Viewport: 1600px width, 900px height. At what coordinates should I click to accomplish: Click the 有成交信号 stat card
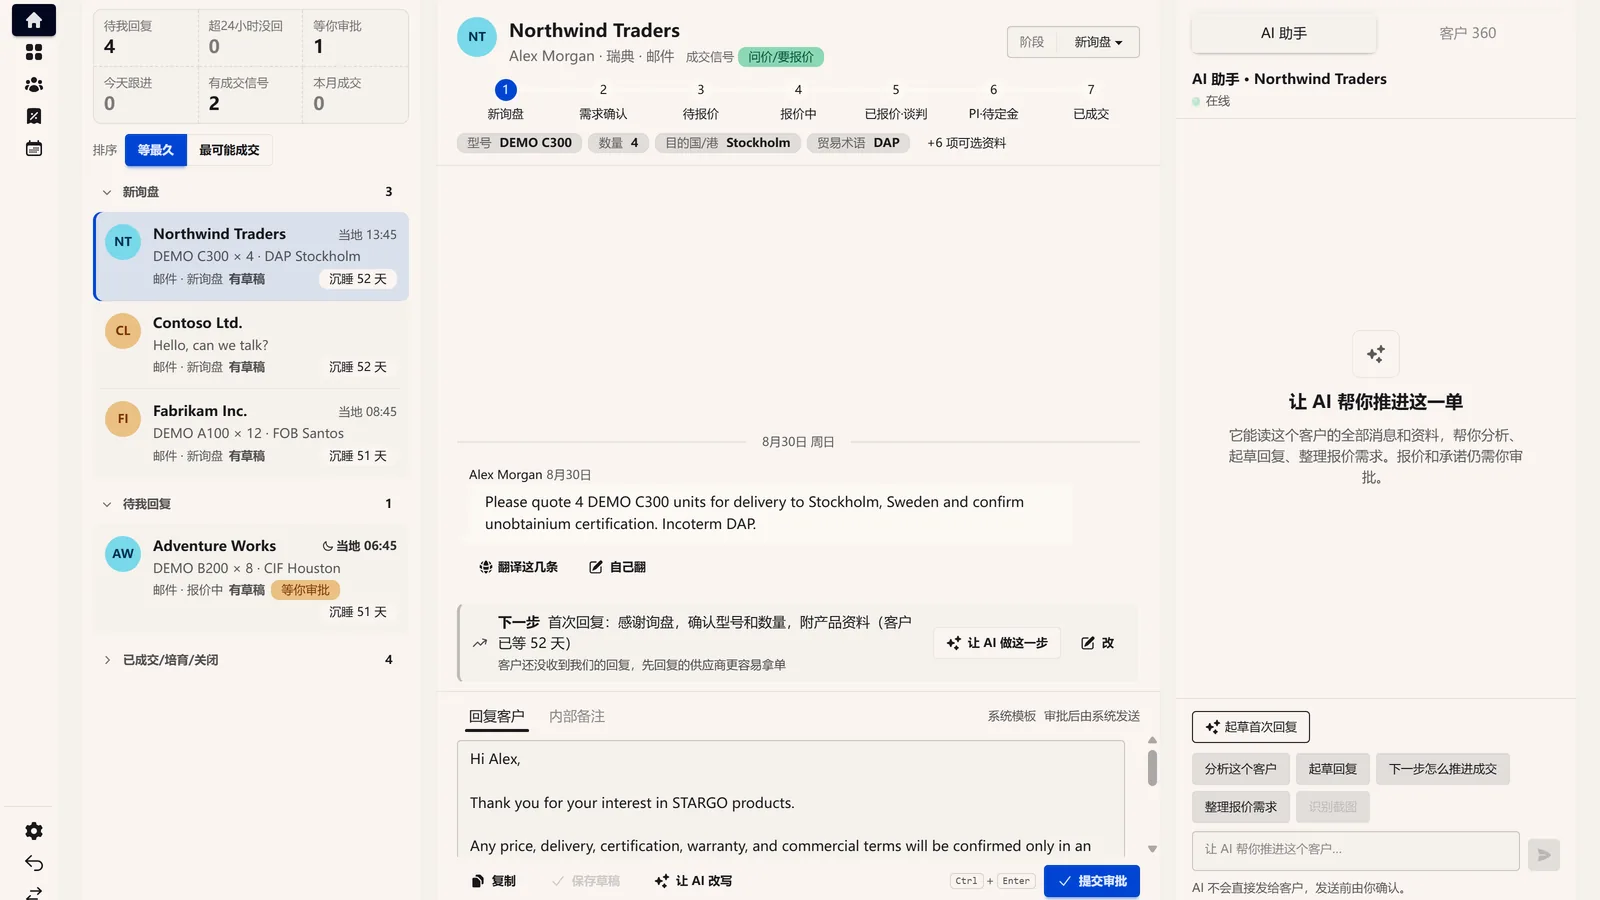[250, 95]
